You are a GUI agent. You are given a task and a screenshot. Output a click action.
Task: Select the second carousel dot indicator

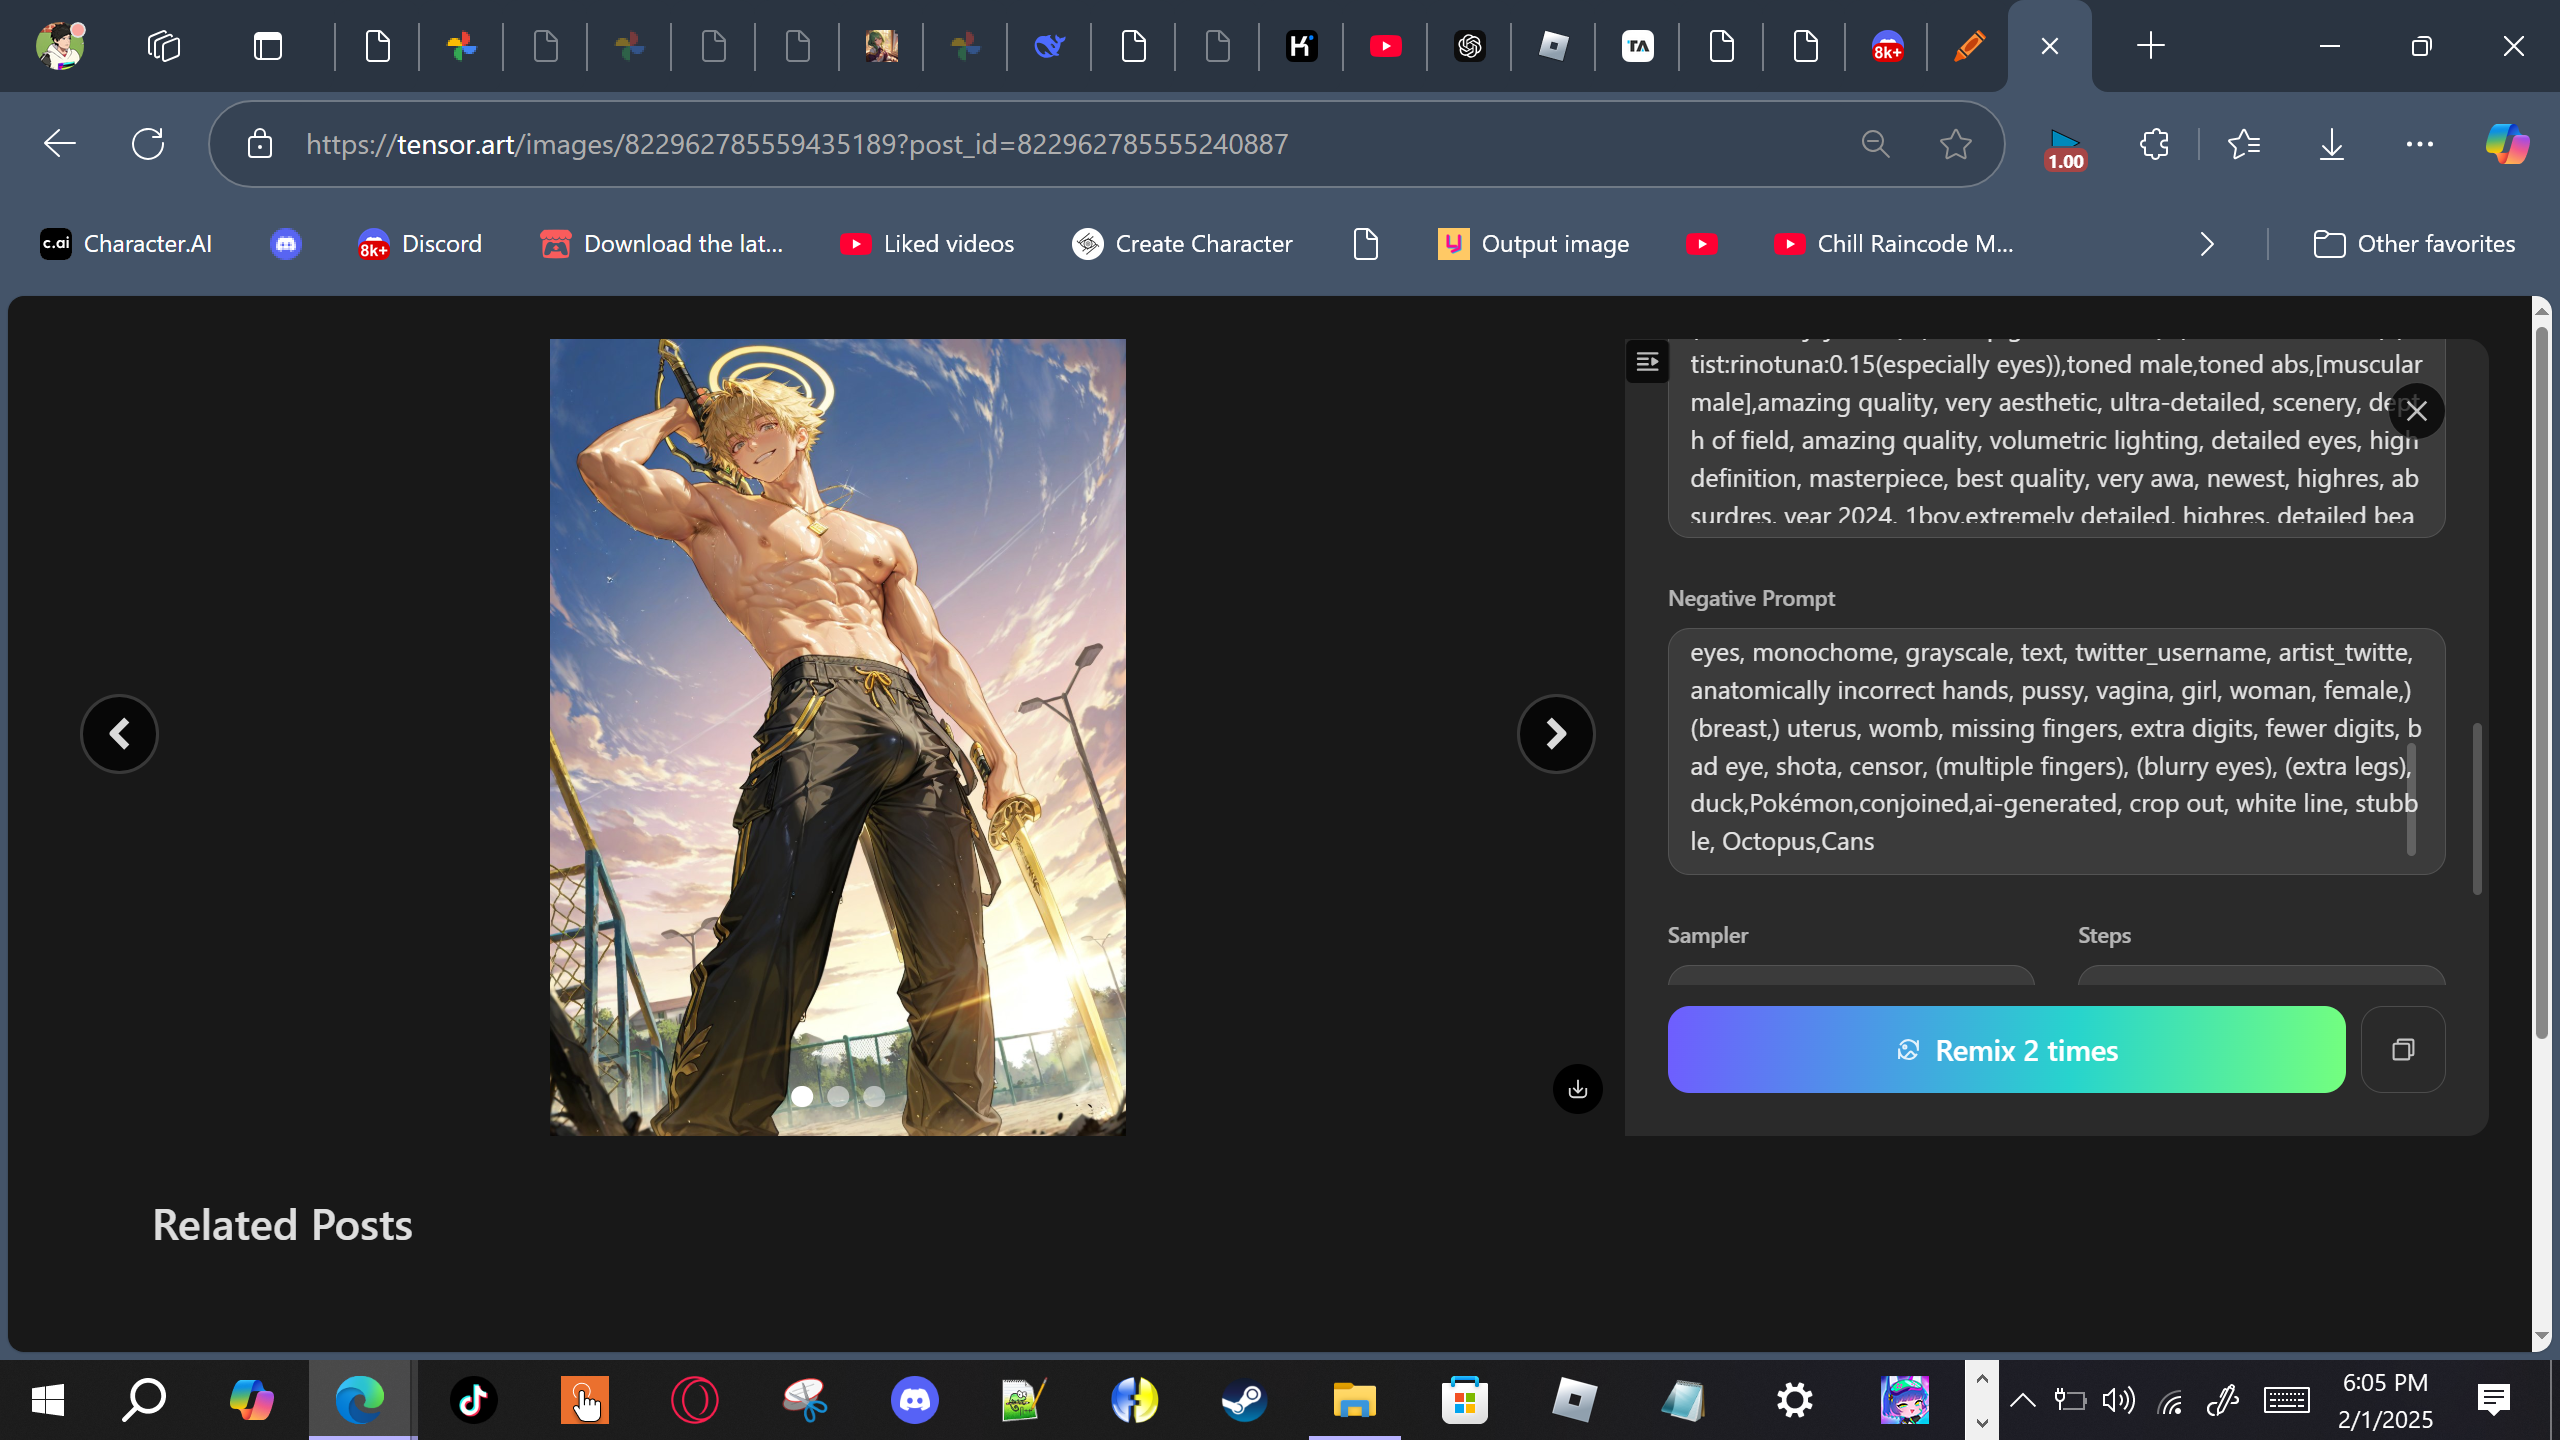point(838,1096)
